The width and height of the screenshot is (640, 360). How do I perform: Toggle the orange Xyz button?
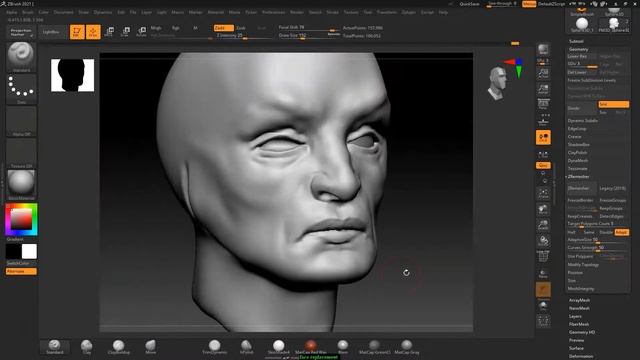(x=543, y=165)
